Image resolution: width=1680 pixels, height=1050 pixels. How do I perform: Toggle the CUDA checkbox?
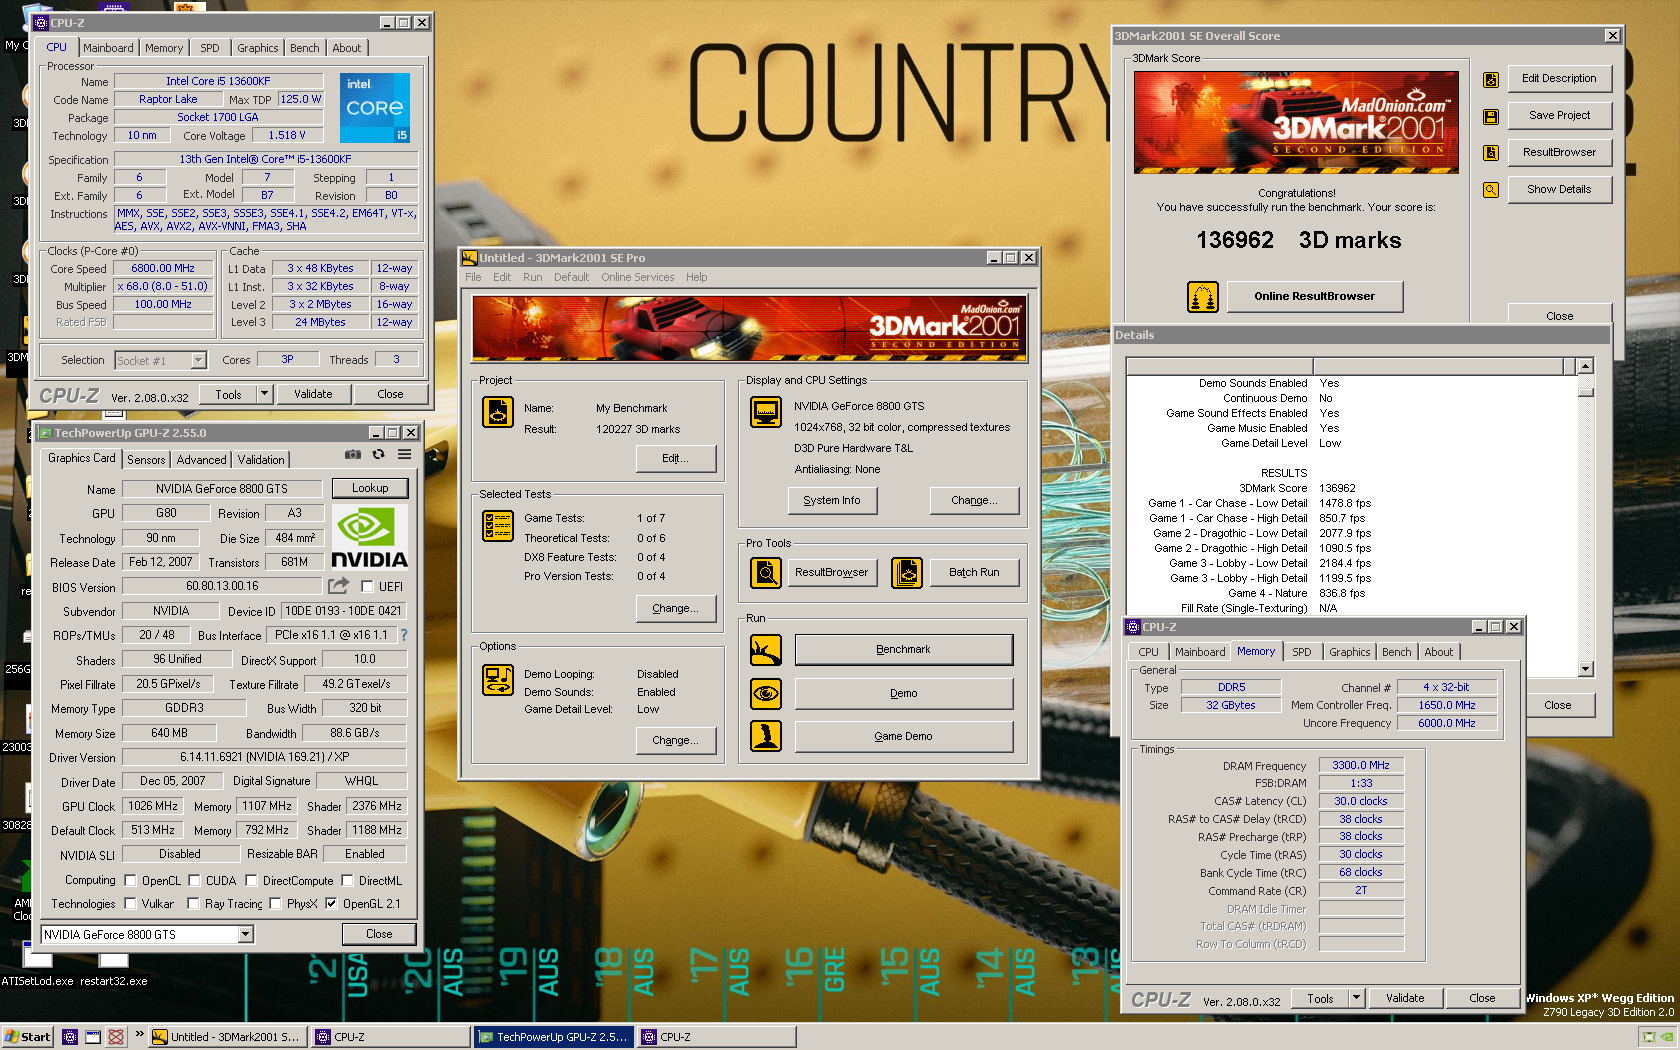194,881
